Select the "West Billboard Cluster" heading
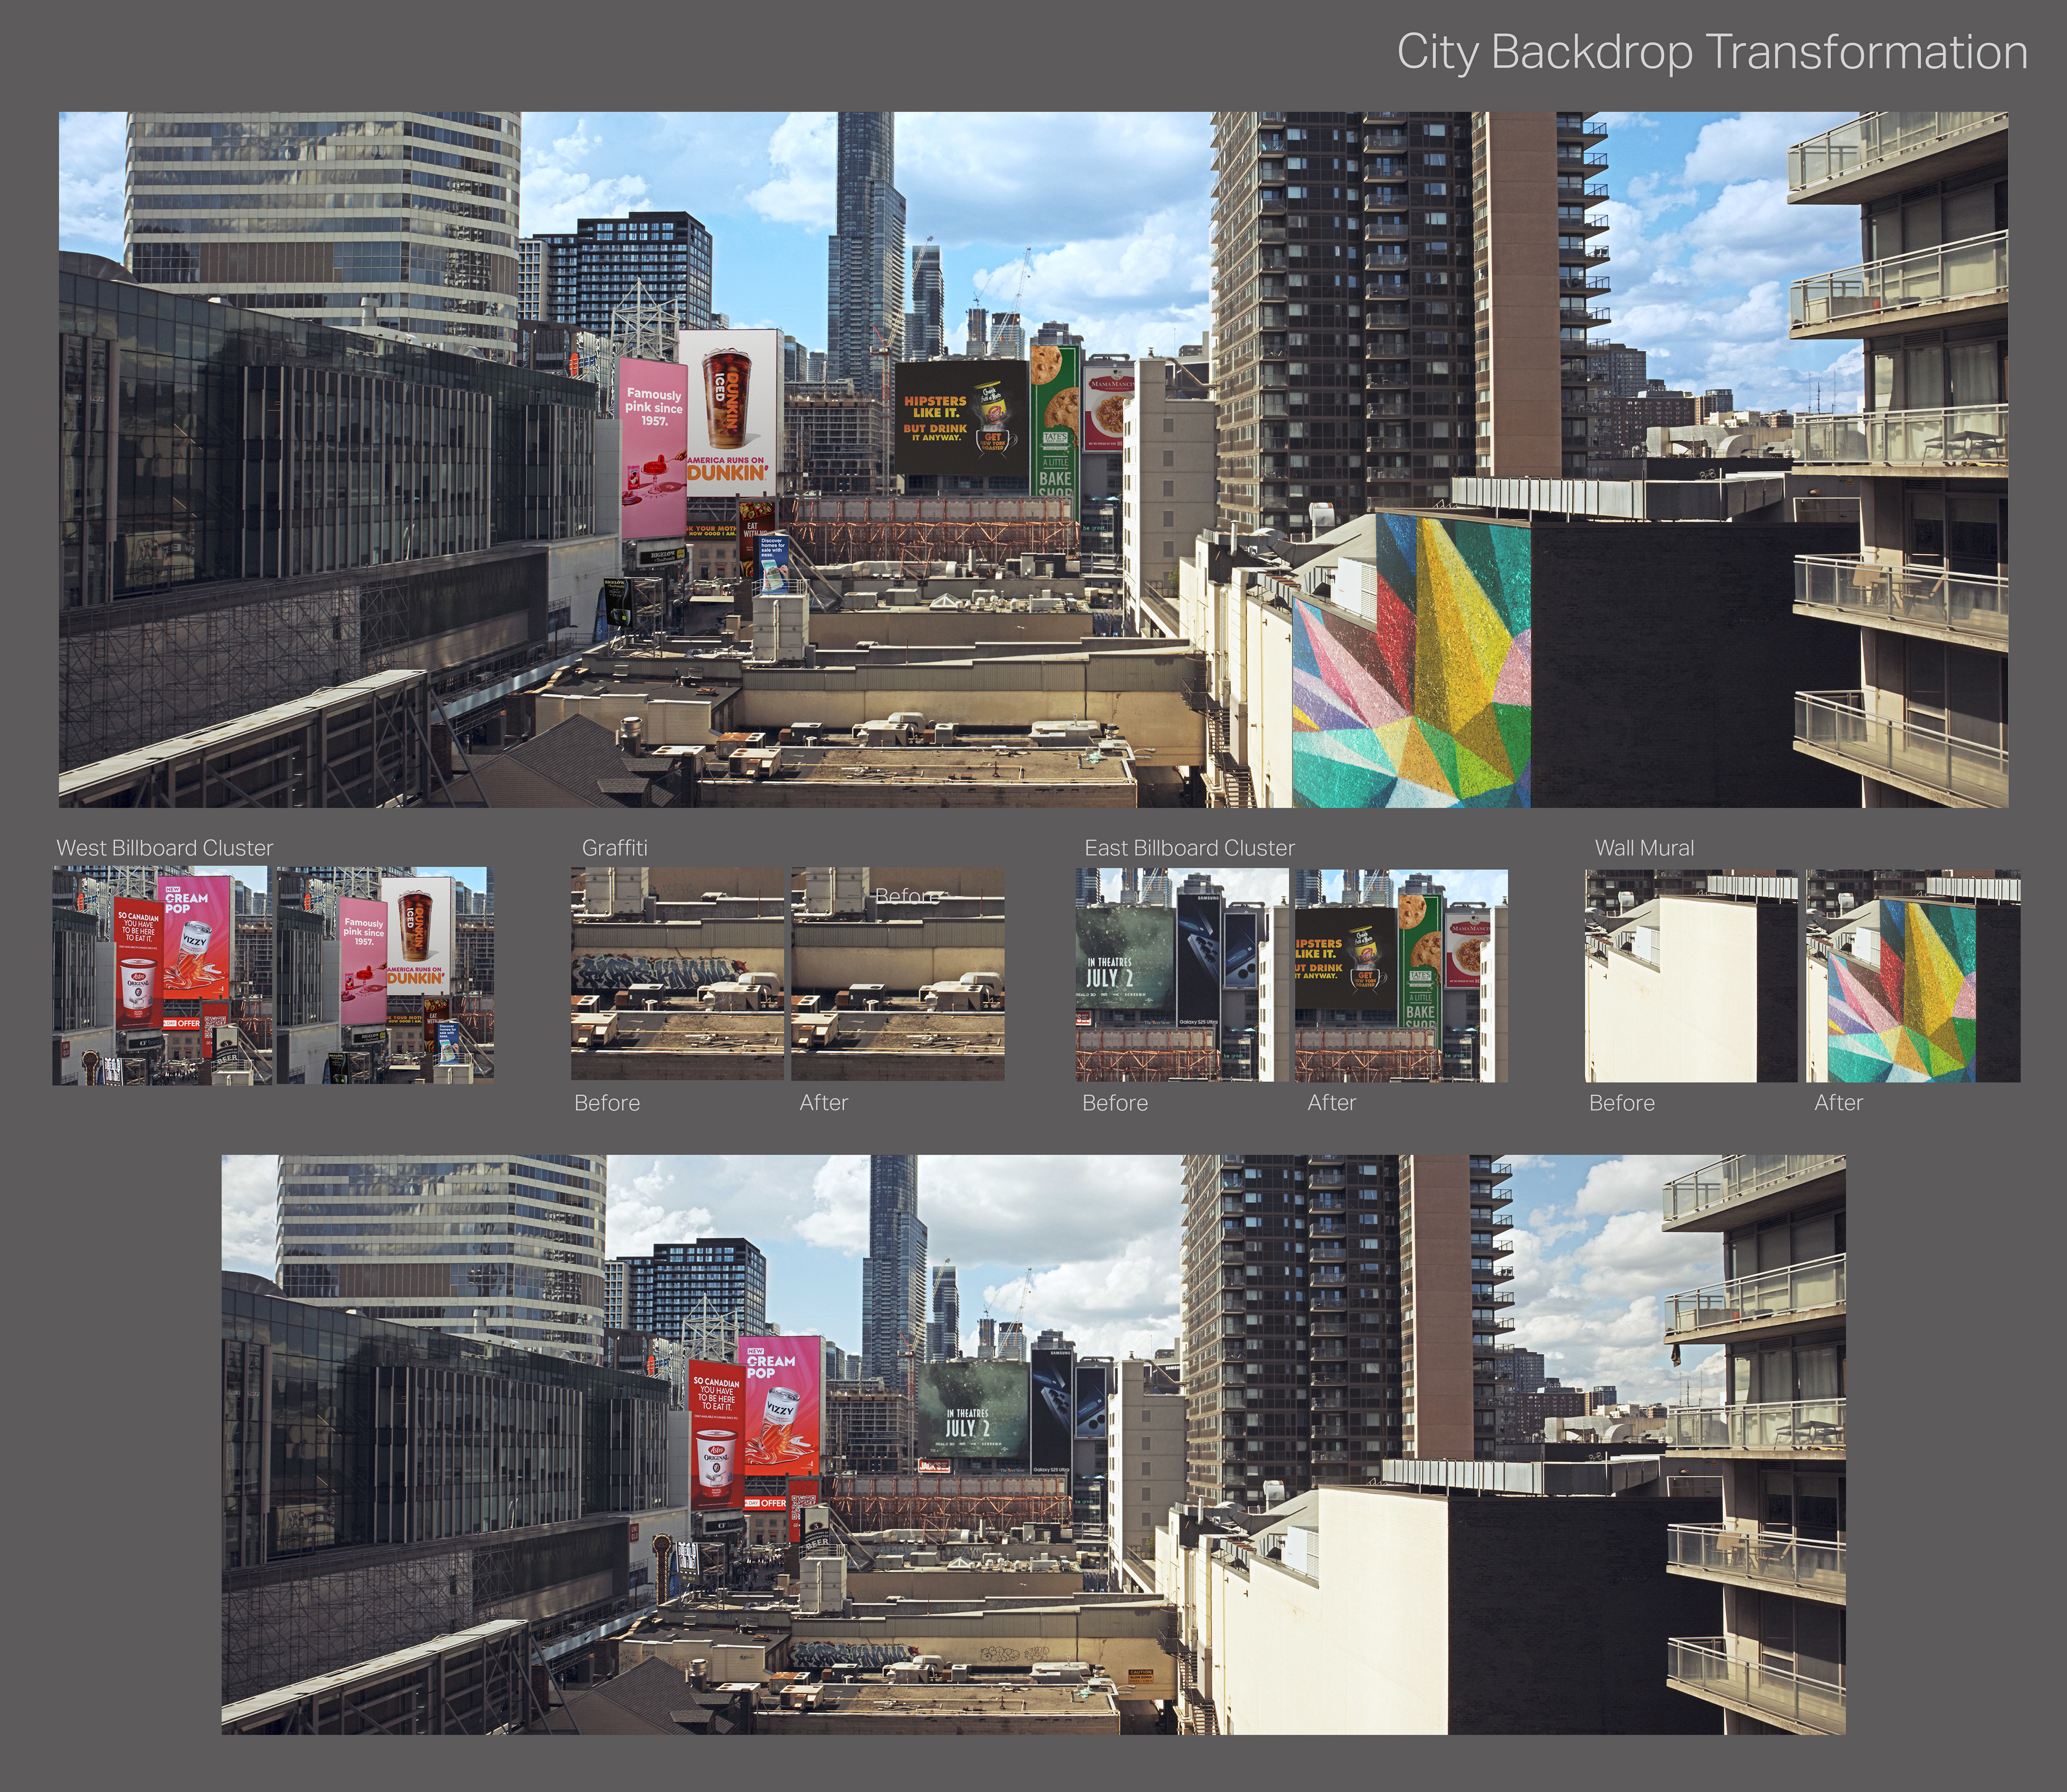Screen dimensions: 2067x1792 click(x=165, y=848)
